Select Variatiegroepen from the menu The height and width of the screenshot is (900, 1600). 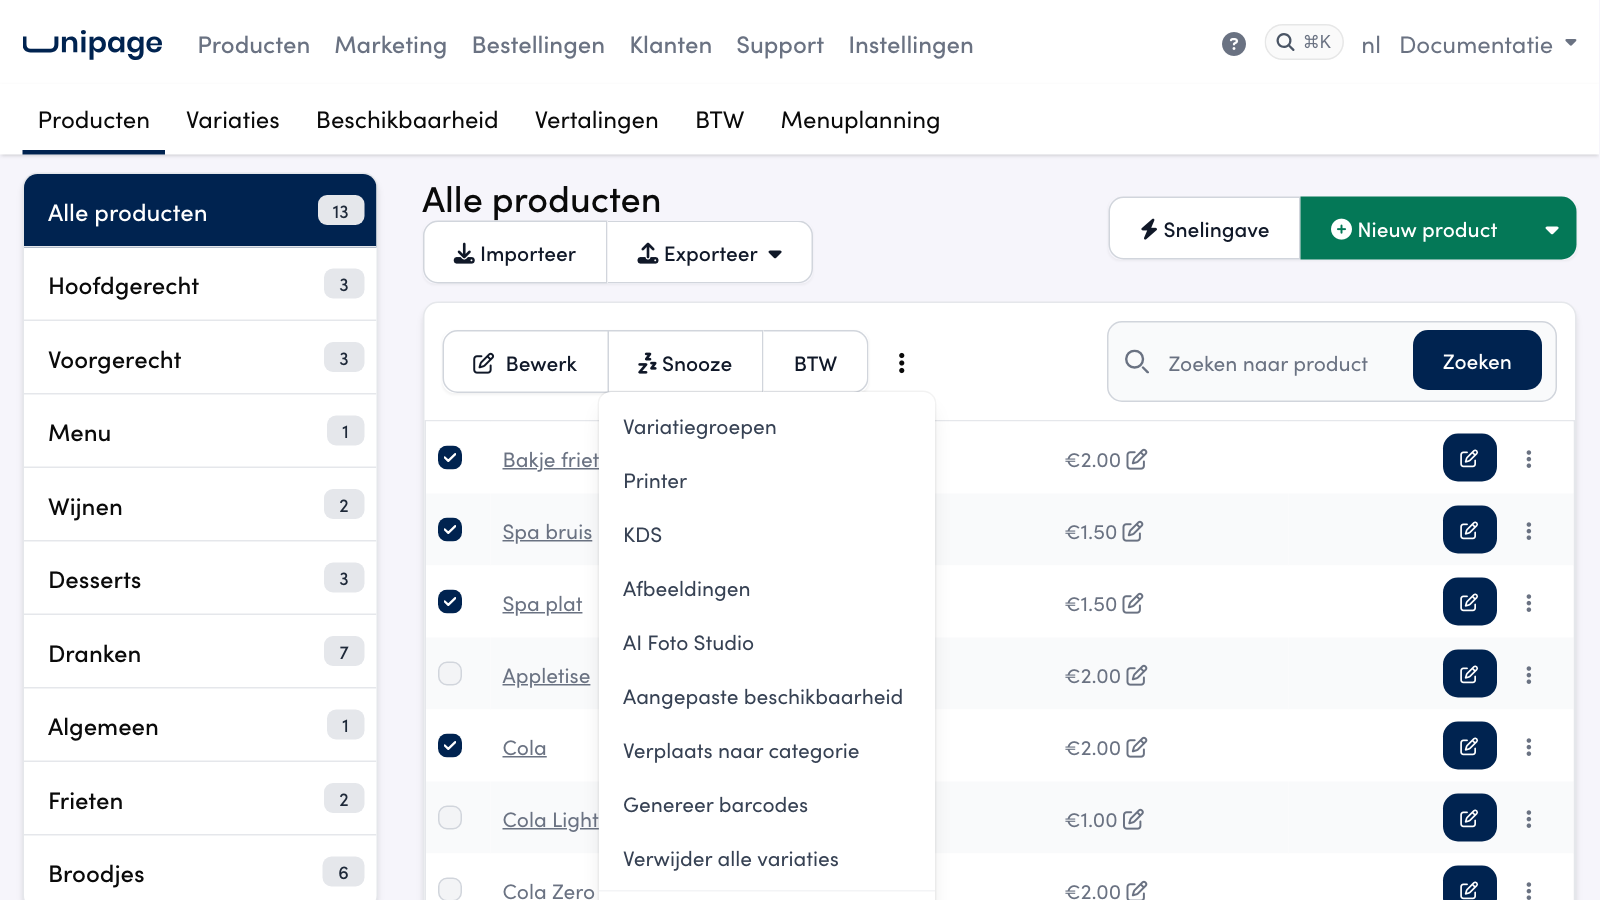(767, 427)
